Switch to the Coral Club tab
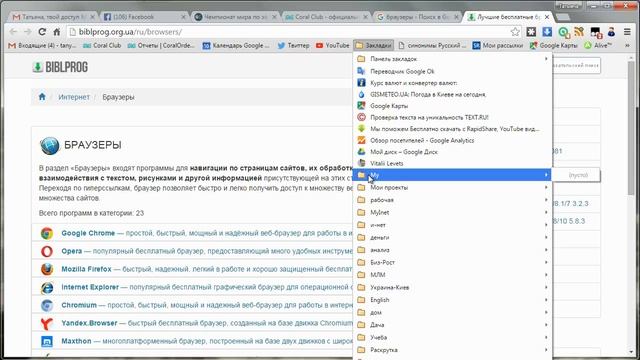Viewport: 640px width, 360px height. coord(326,17)
